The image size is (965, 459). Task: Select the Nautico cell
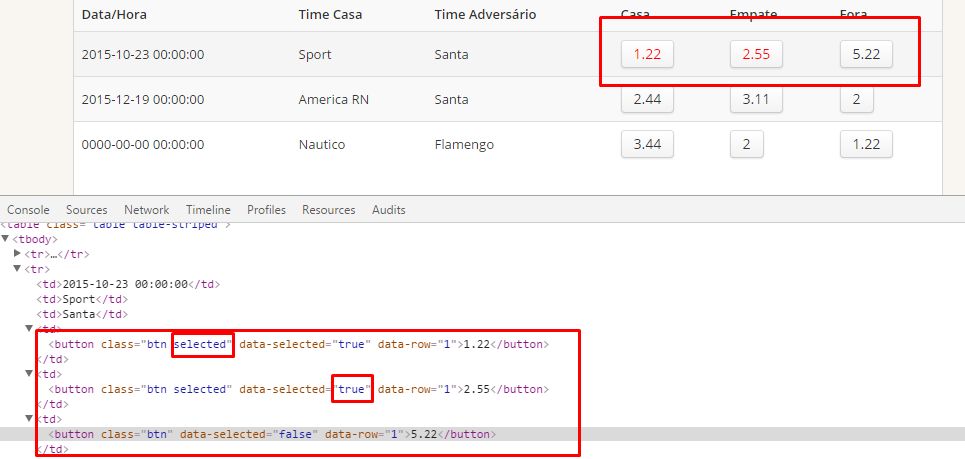click(x=322, y=145)
